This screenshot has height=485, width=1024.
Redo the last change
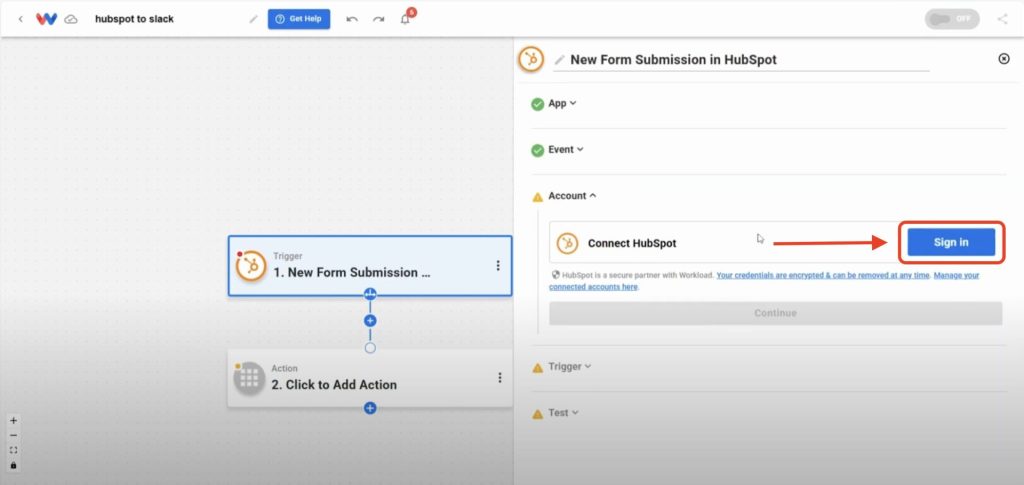pyautogui.click(x=379, y=19)
